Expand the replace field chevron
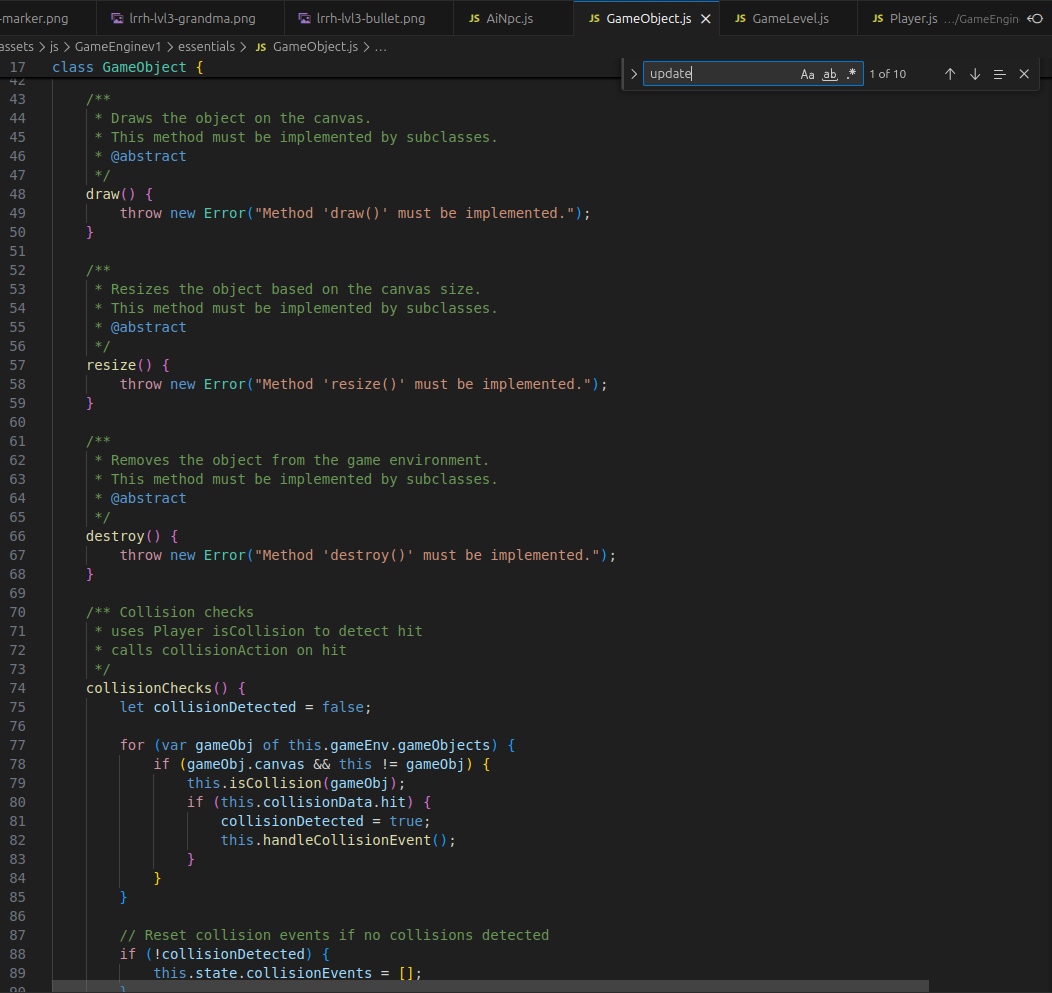The image size is (1052, 993). [633, 74]
